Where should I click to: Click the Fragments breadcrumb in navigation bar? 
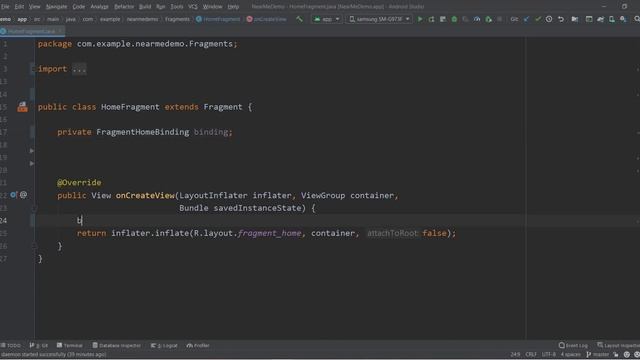click(x=177, y=19)
